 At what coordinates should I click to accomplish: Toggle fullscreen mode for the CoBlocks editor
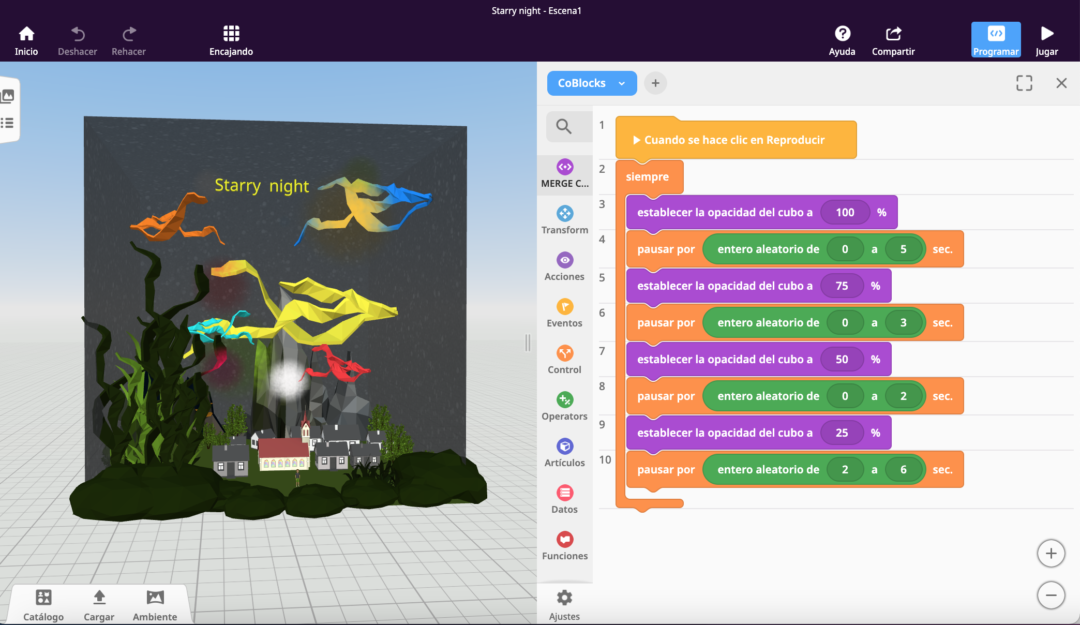click(1023, 83)
